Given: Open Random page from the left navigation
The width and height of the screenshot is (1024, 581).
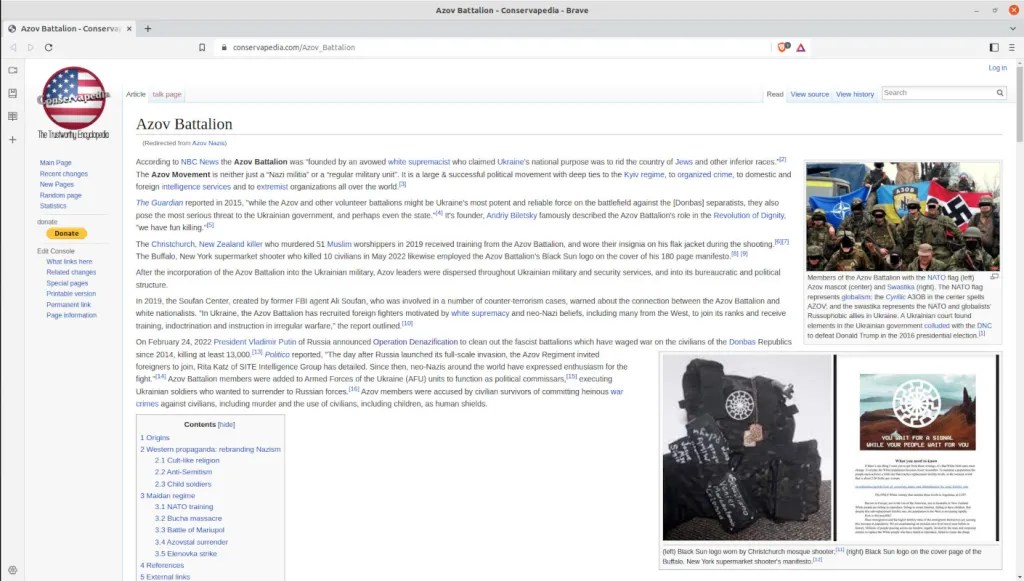Looking at the screenshot, I should [x=60, y=195].
